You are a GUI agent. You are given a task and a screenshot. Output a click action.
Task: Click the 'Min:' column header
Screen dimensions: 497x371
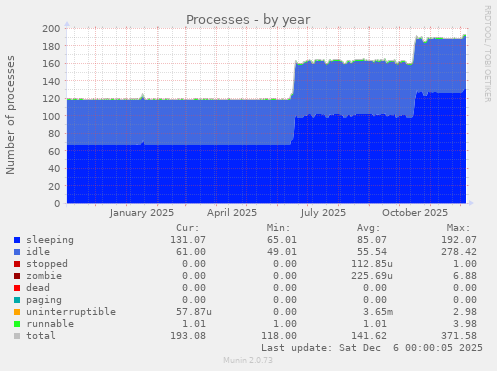tap(278, 228)
